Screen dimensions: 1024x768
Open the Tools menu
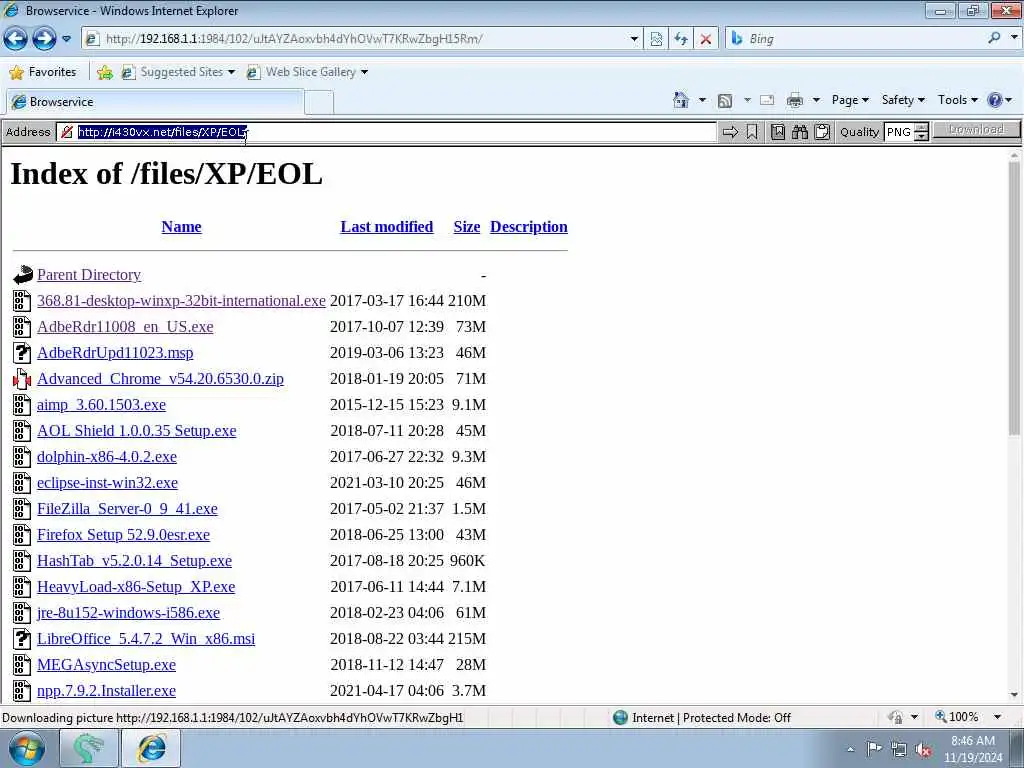pyautogui.click(x=957, y=100)
